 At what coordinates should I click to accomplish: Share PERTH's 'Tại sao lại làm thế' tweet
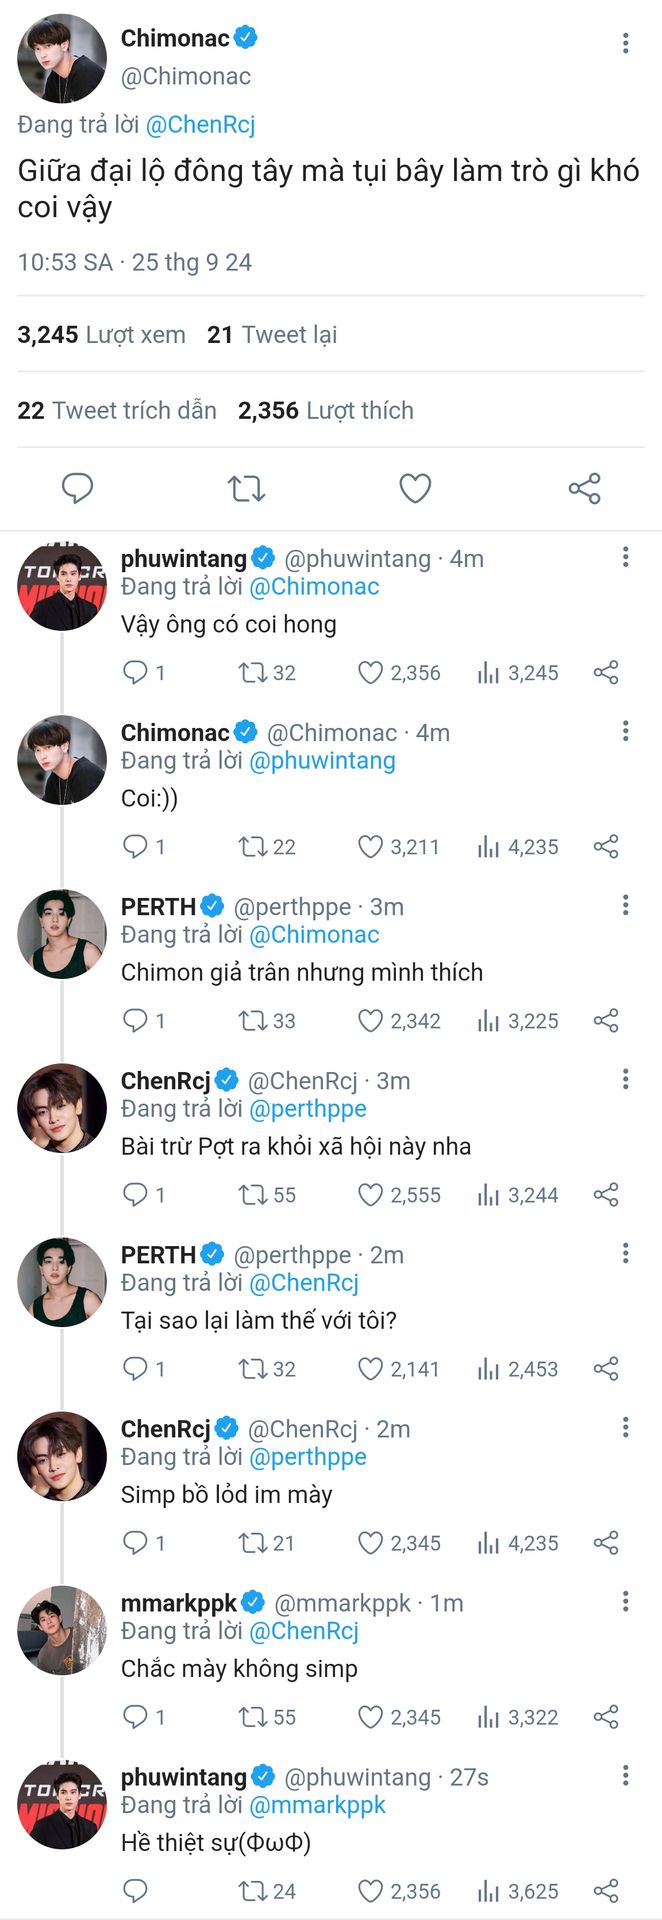[606, 1369]
